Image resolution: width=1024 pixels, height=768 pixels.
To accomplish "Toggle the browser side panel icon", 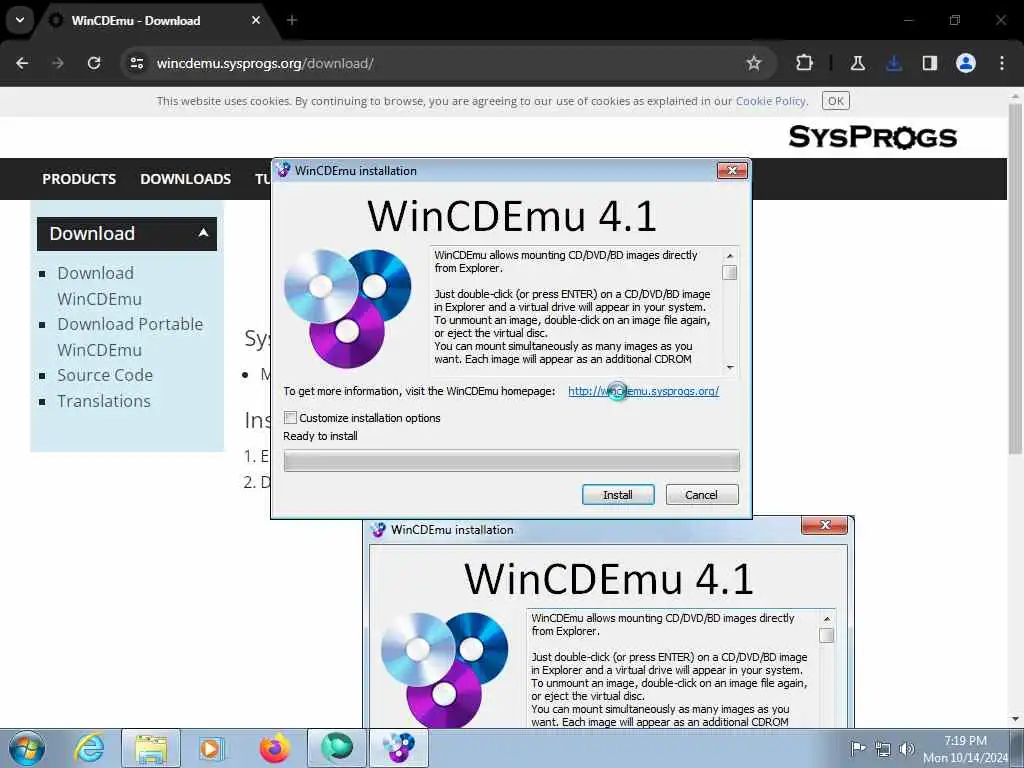I will click(x=929, y=63).
